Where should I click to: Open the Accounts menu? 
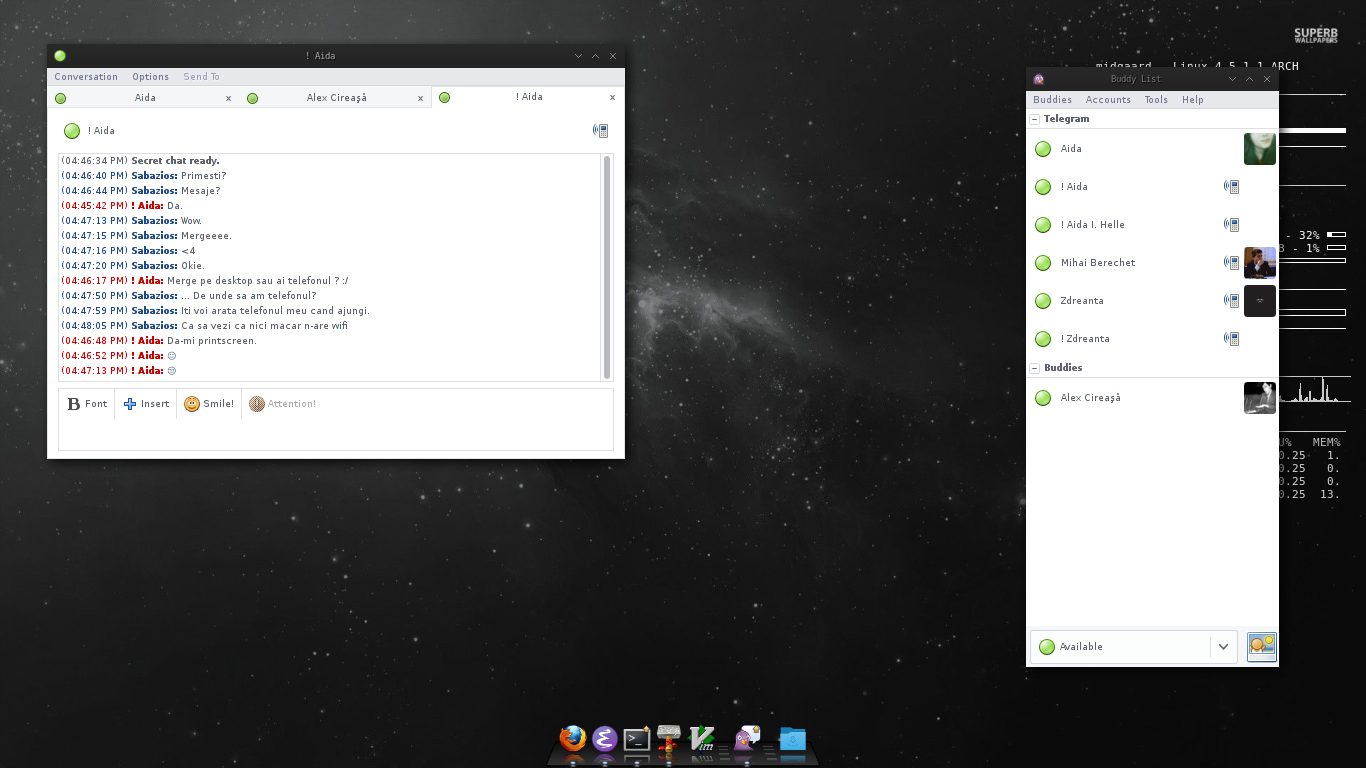click(1108, 100)
